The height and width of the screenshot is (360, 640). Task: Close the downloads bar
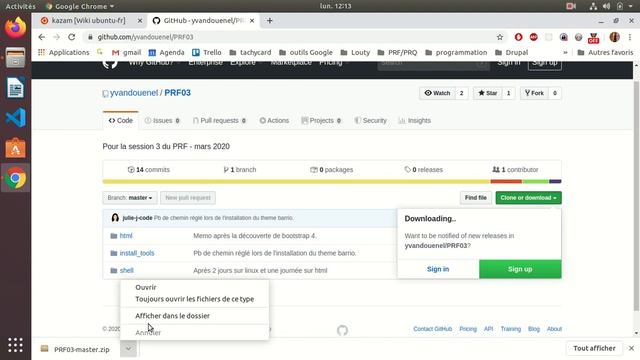[x=631, y=348]
